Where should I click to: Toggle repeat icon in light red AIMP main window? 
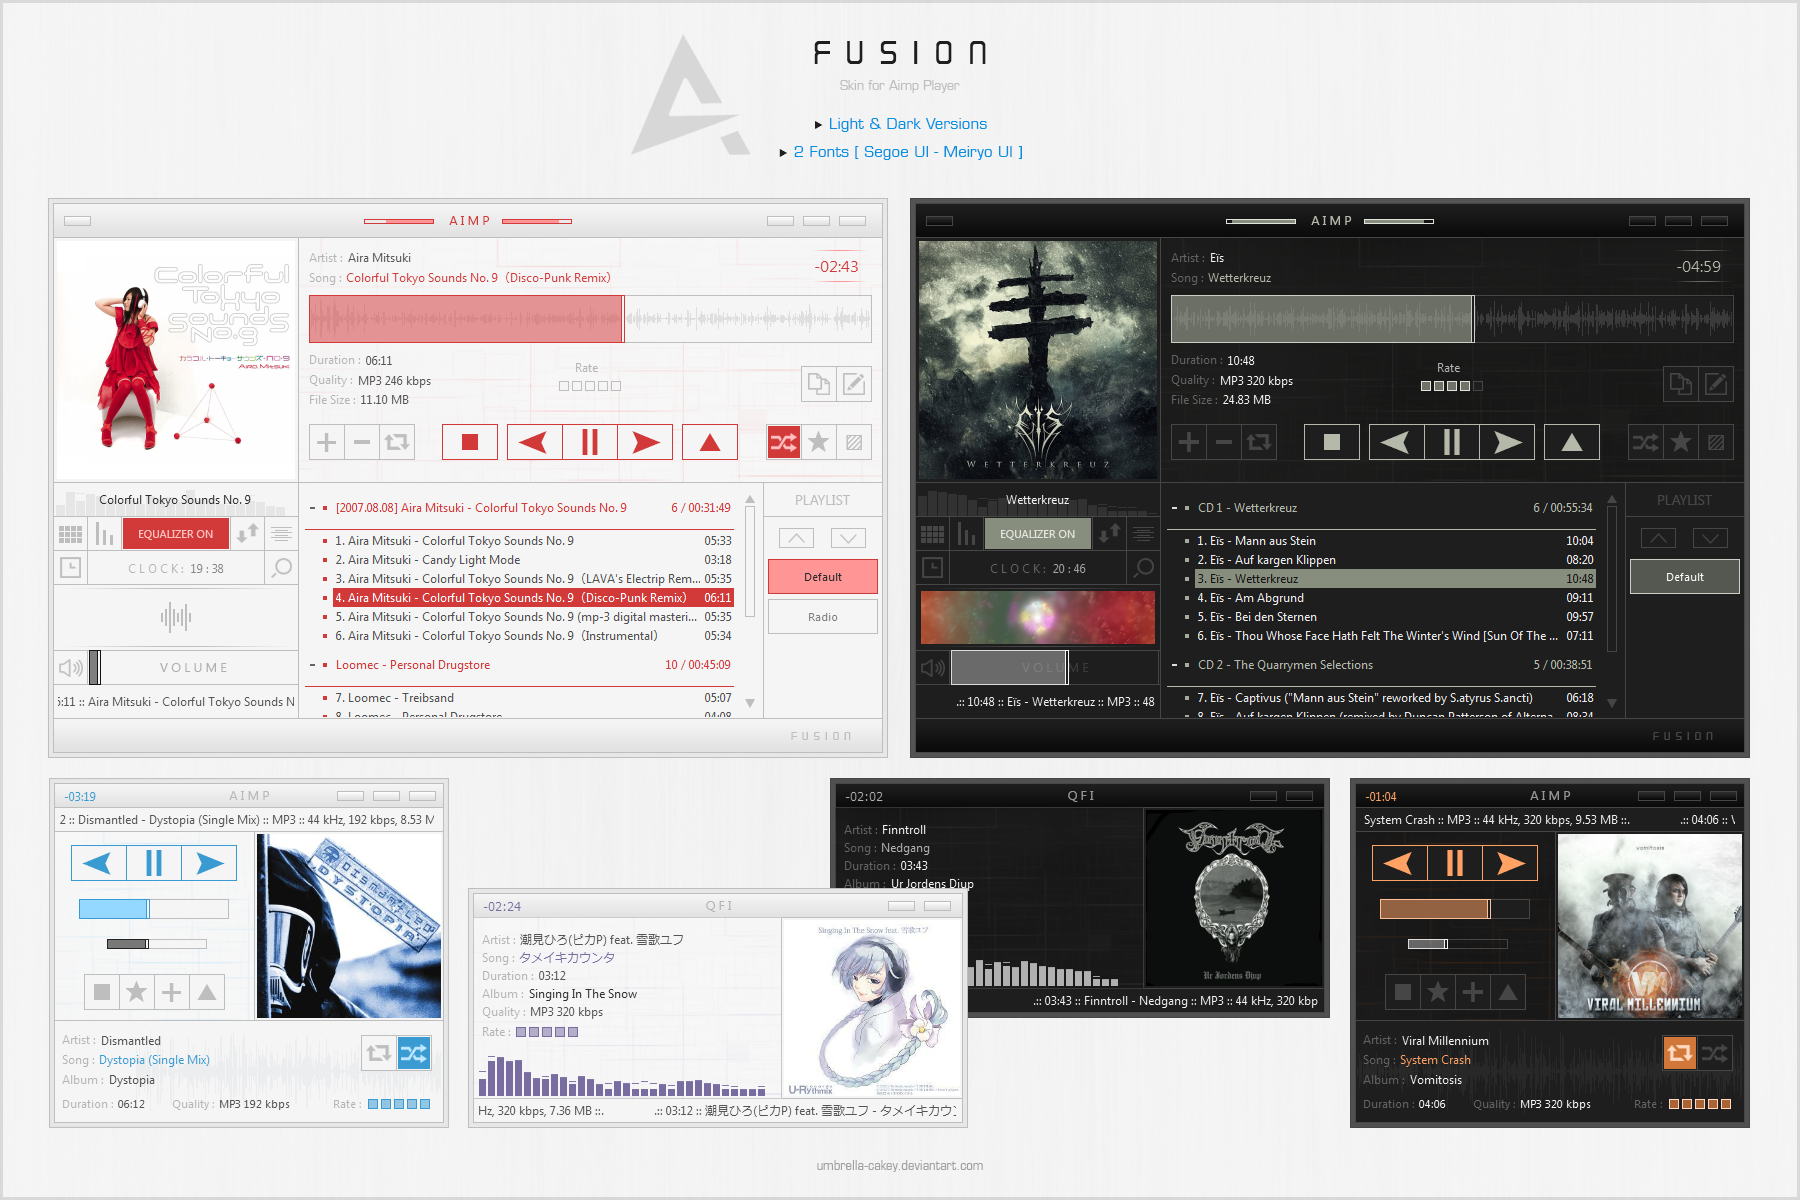[397, 442]
